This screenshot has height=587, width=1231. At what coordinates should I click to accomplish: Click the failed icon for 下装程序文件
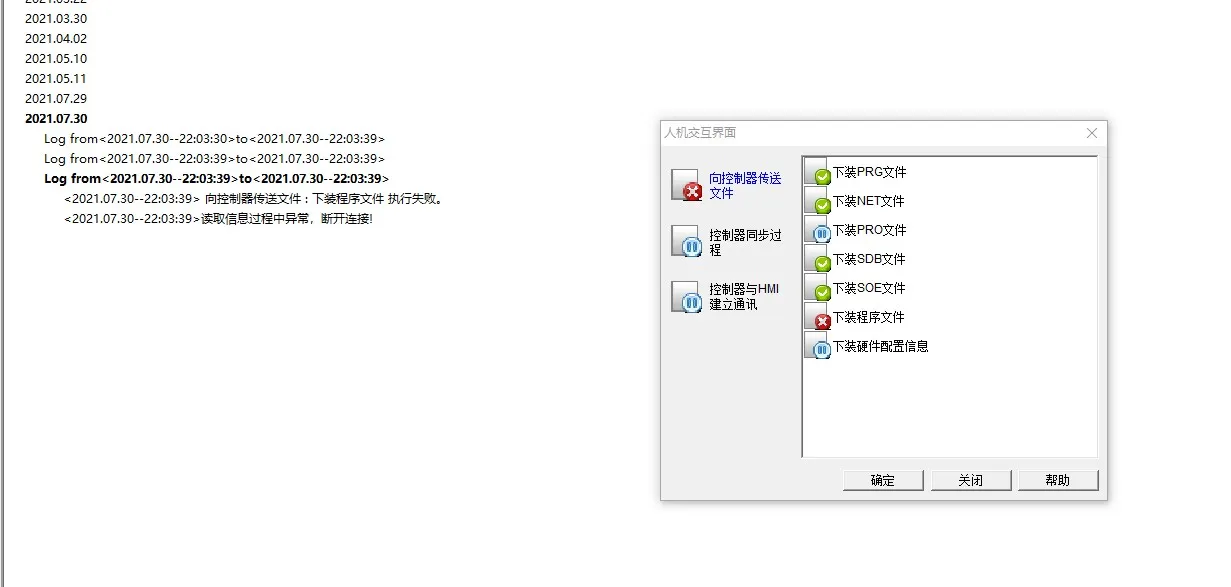click(818, 317)
